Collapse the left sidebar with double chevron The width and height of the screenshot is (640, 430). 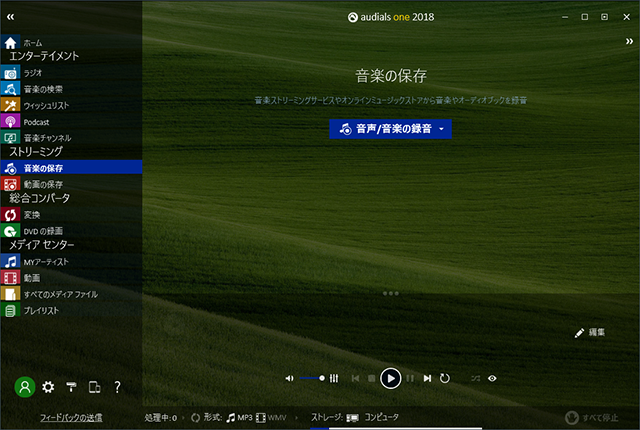pyautogui.click(x=11, y=17)
